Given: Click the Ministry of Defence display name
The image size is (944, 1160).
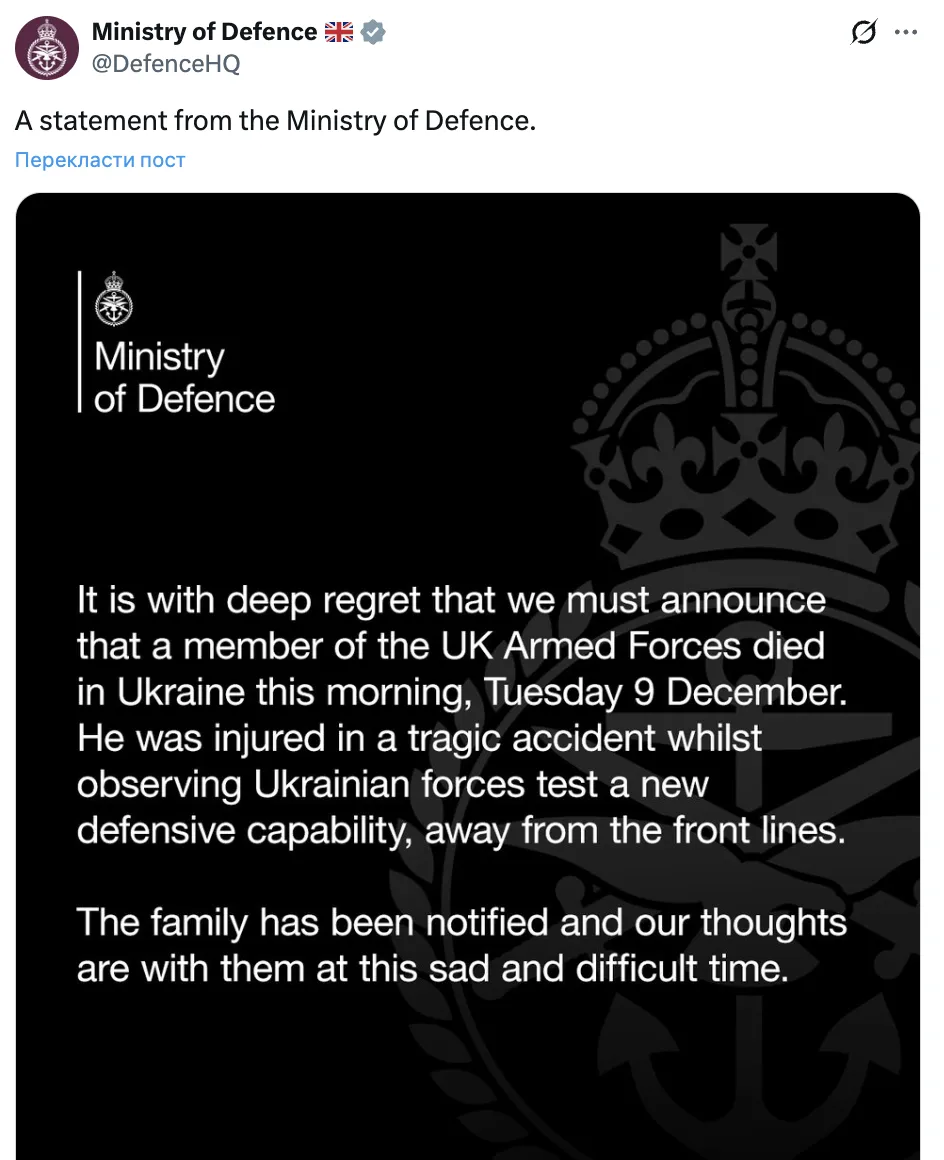Looking at the screenshot, I should (203, 31).
